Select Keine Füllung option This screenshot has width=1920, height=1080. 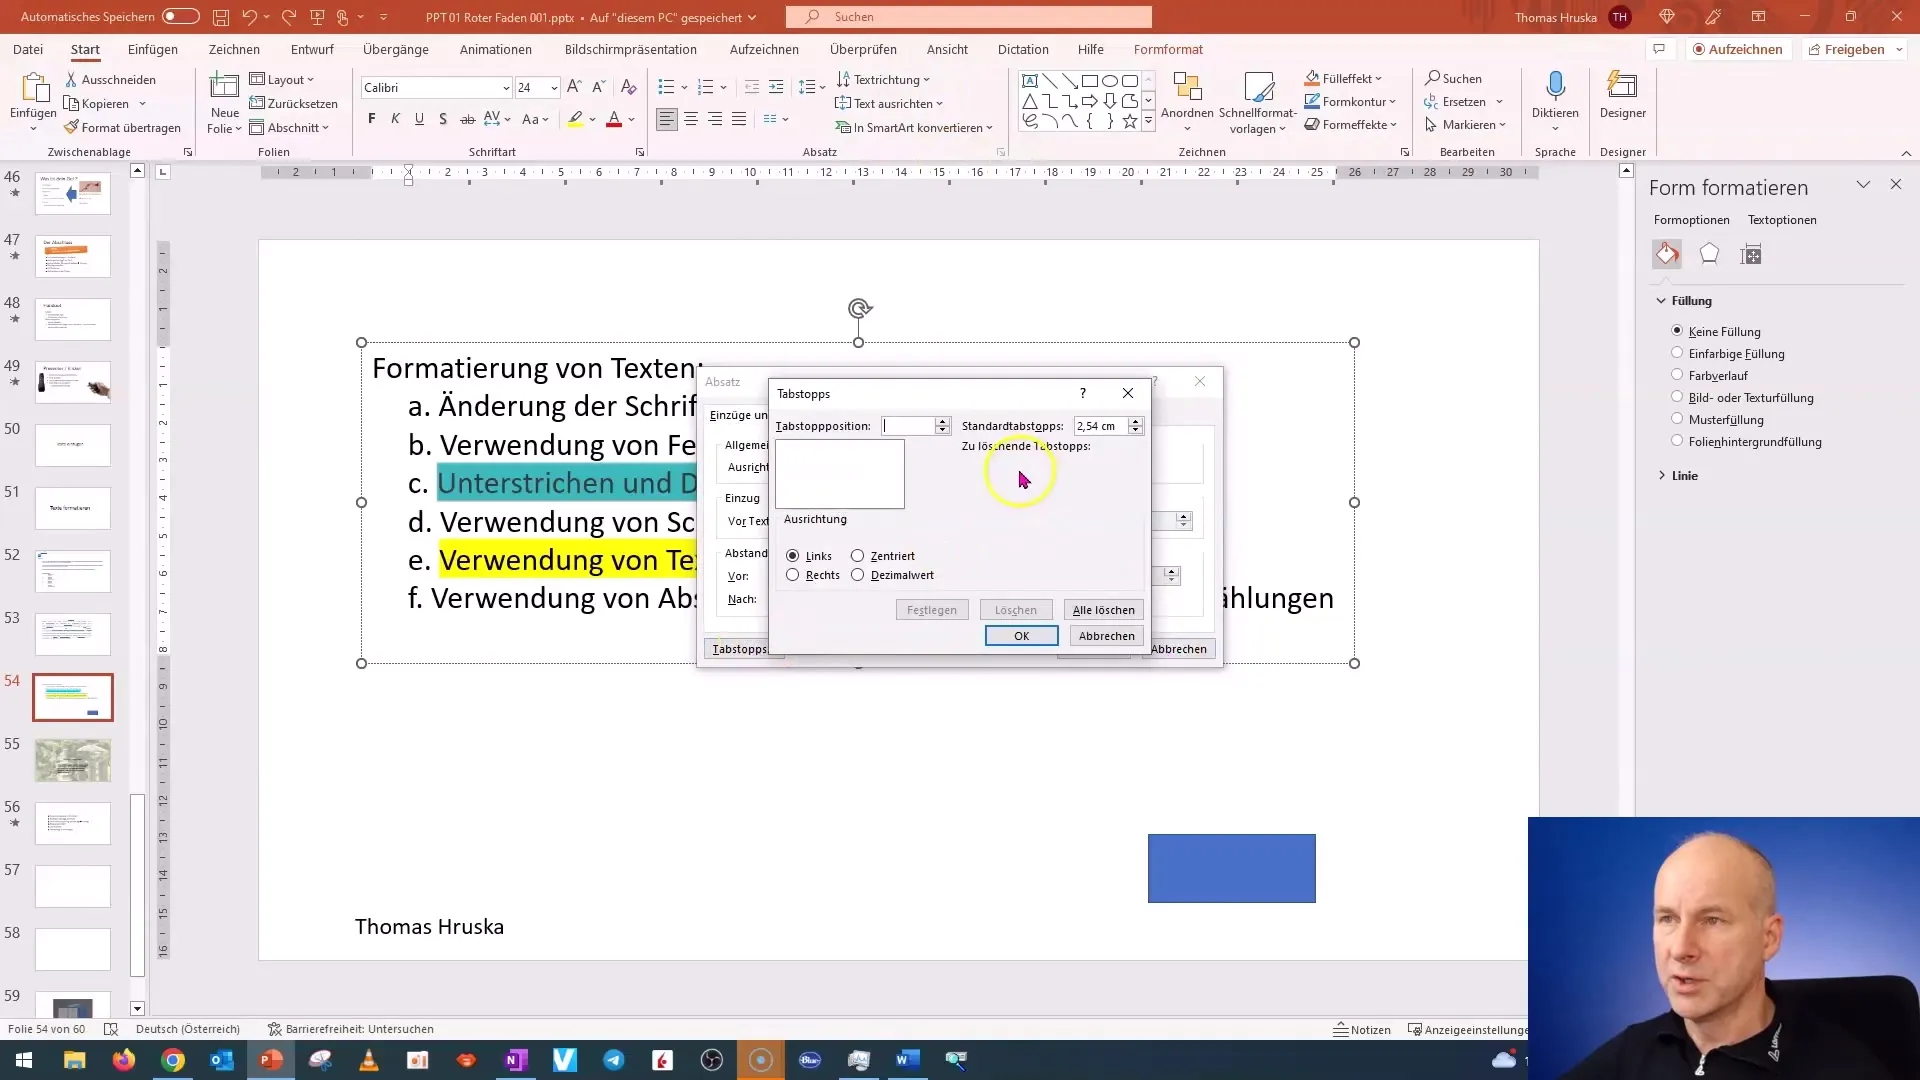(x=1677, y=330)
